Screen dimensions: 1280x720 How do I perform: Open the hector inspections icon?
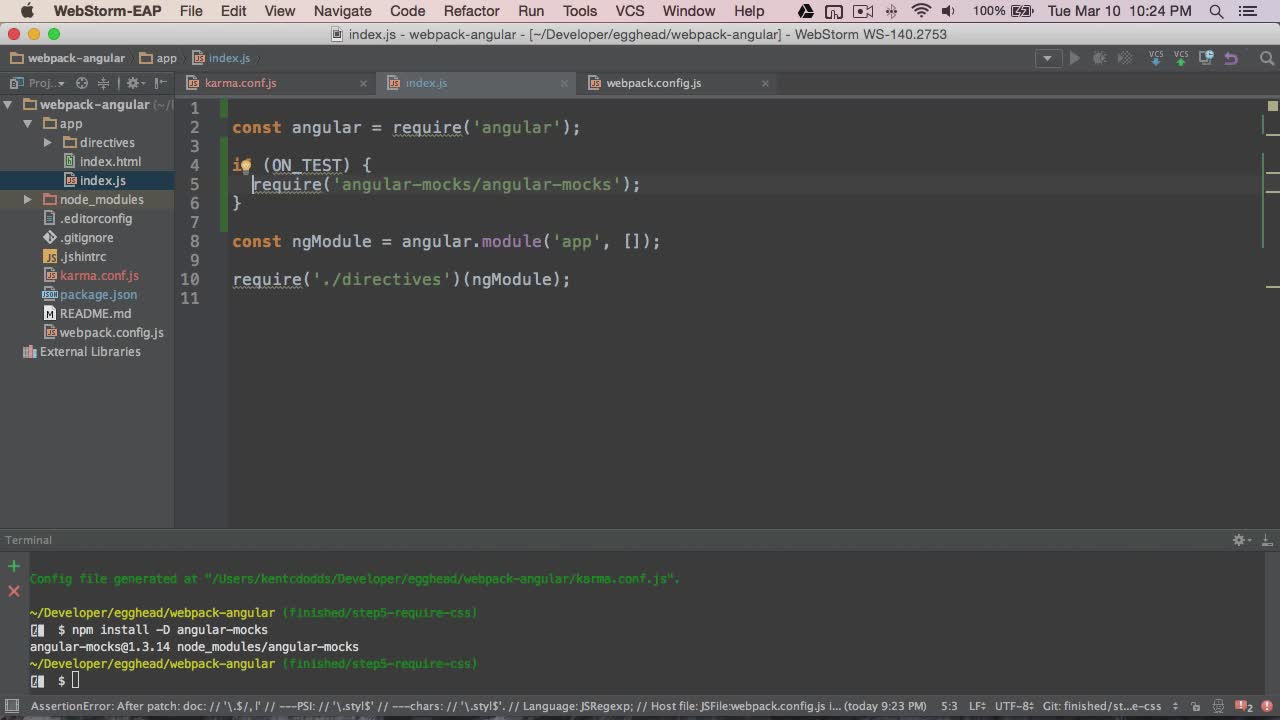1217,706
